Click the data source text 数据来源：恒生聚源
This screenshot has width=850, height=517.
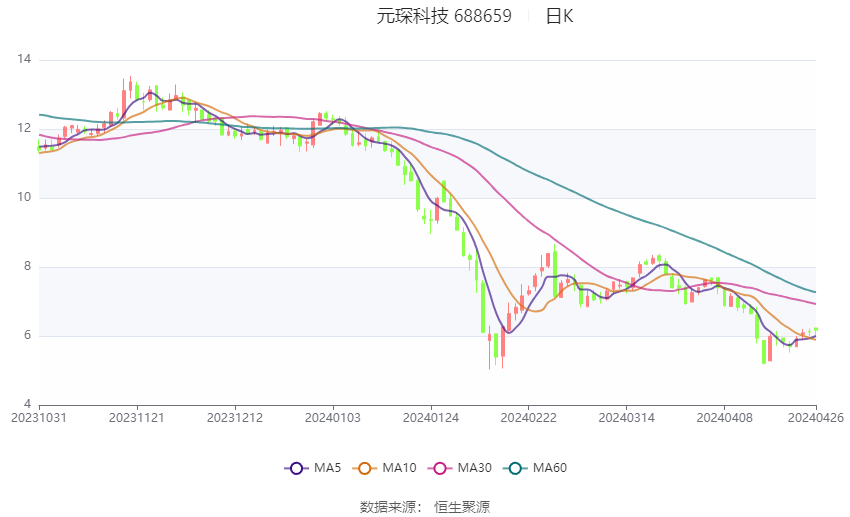(x=425, y=507)
